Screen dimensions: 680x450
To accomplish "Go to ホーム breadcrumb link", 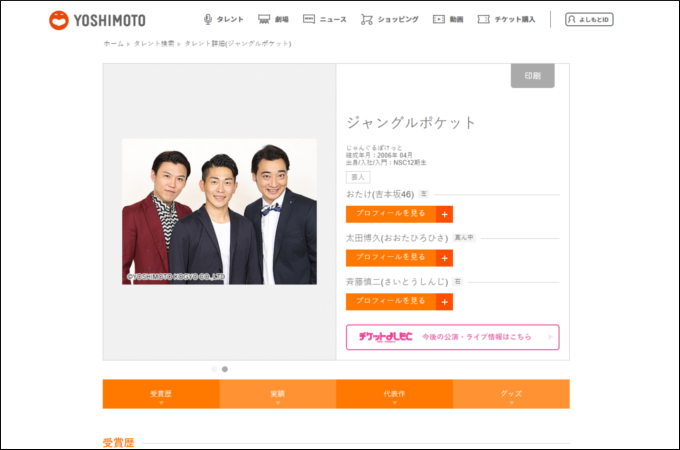I will click(114, 44).
